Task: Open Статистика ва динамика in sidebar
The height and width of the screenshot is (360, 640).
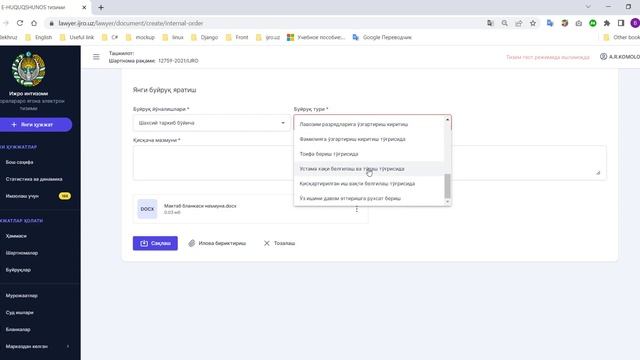Action: point(34,179)
